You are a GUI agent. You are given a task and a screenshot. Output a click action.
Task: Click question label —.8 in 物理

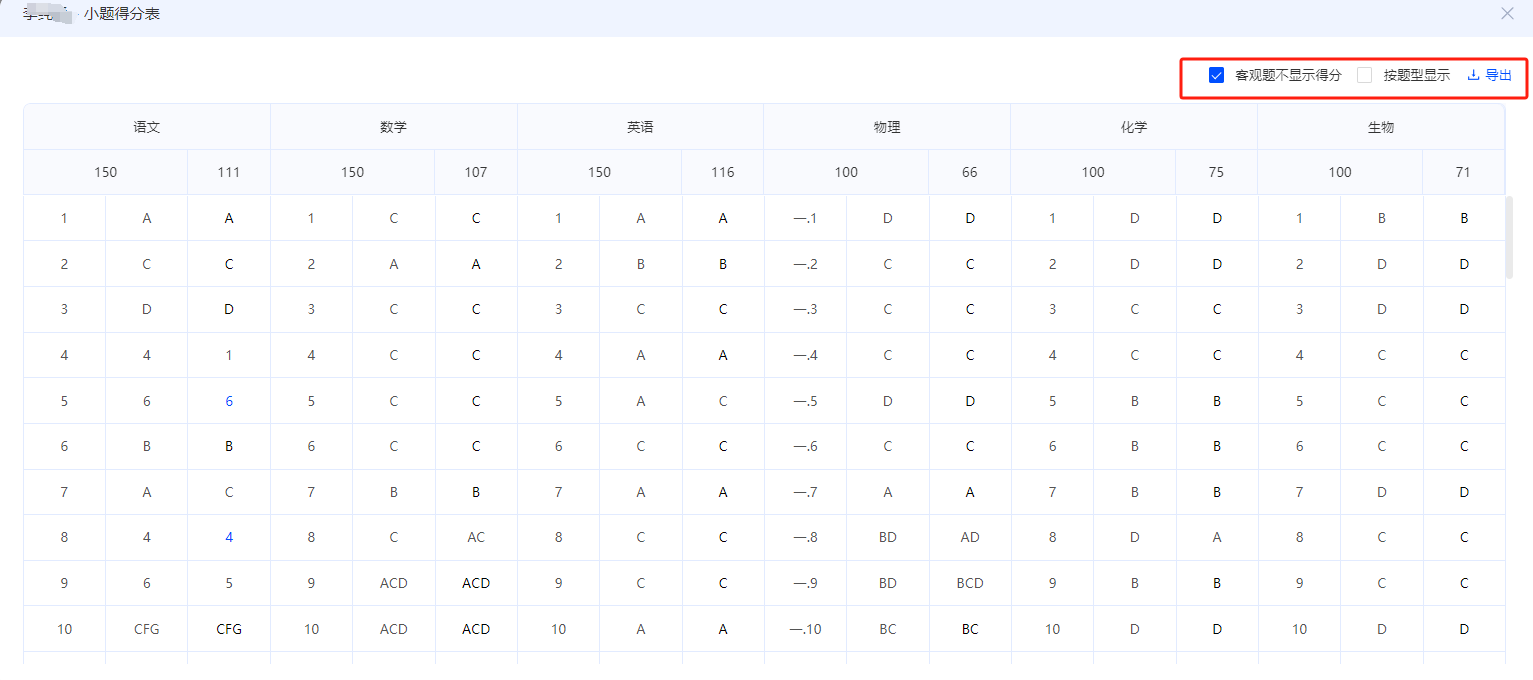point(805,537)
